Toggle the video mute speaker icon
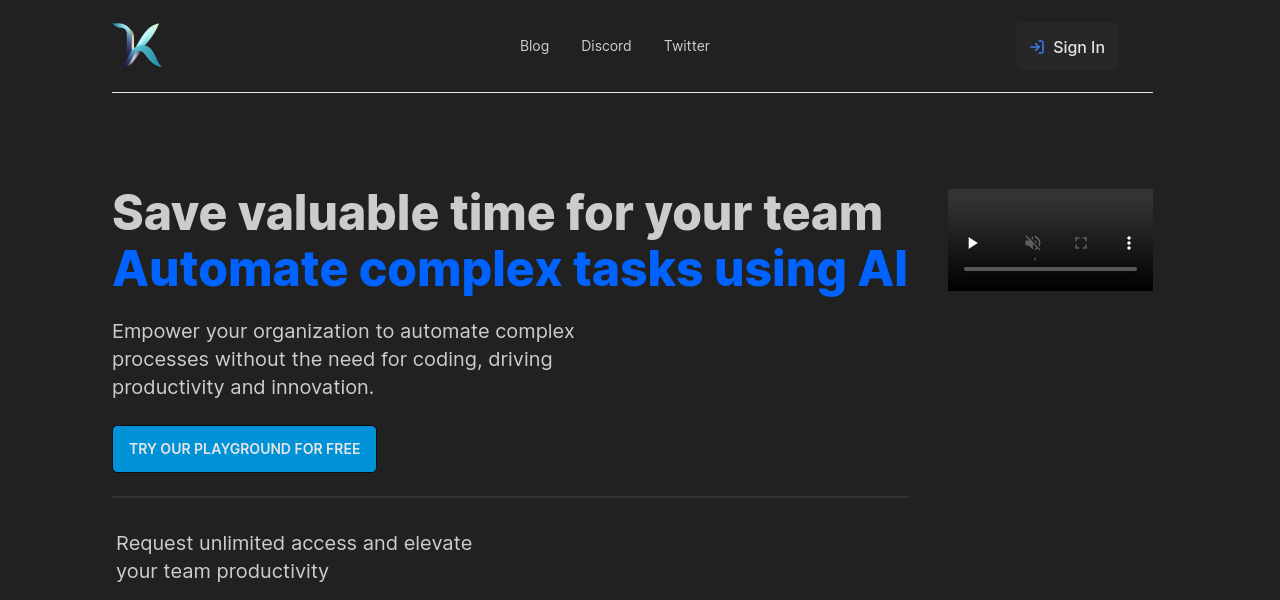The width and height of the screenshot is (1280, 600). coord(1033,243)
